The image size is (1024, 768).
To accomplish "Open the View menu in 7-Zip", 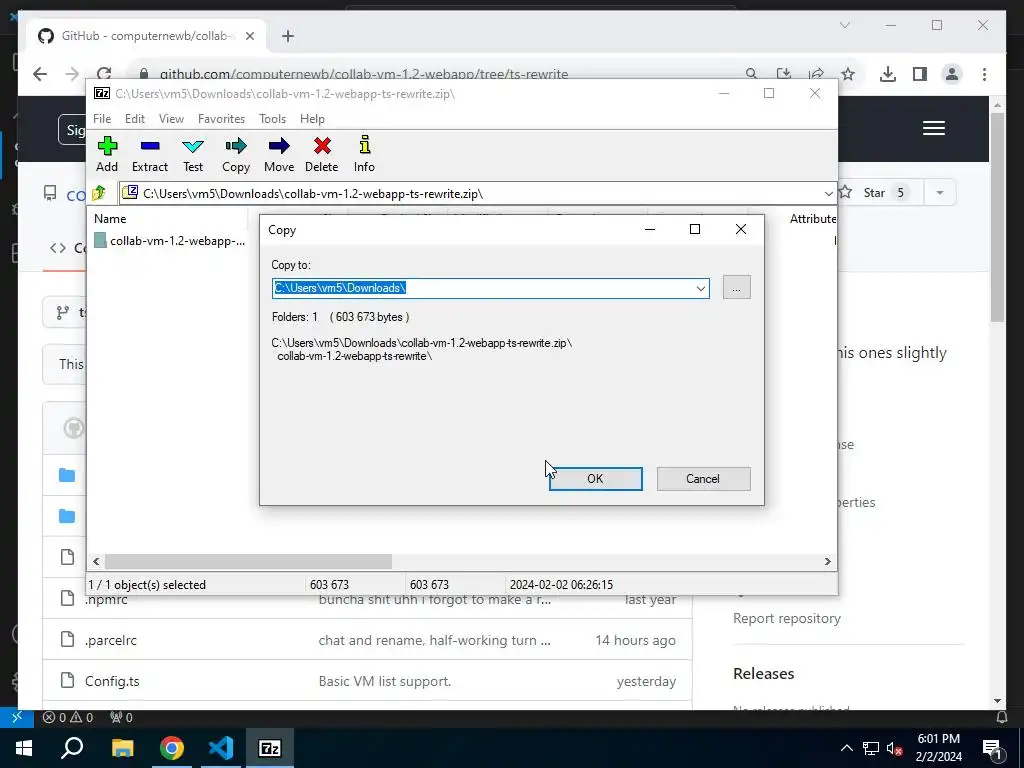I will coord(171,119).
